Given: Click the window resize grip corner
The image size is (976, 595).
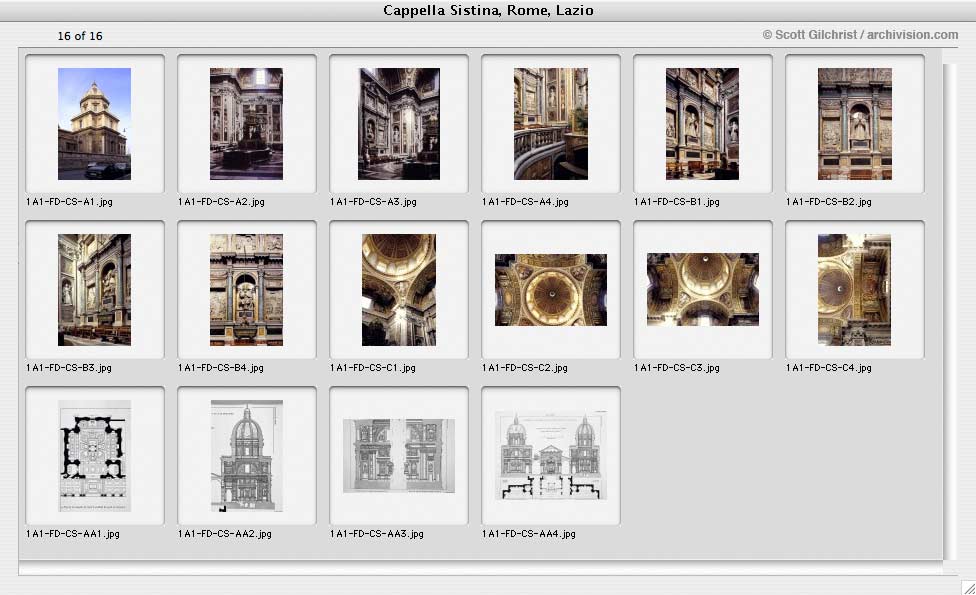Looking at the screenshot, I should 969,588.
